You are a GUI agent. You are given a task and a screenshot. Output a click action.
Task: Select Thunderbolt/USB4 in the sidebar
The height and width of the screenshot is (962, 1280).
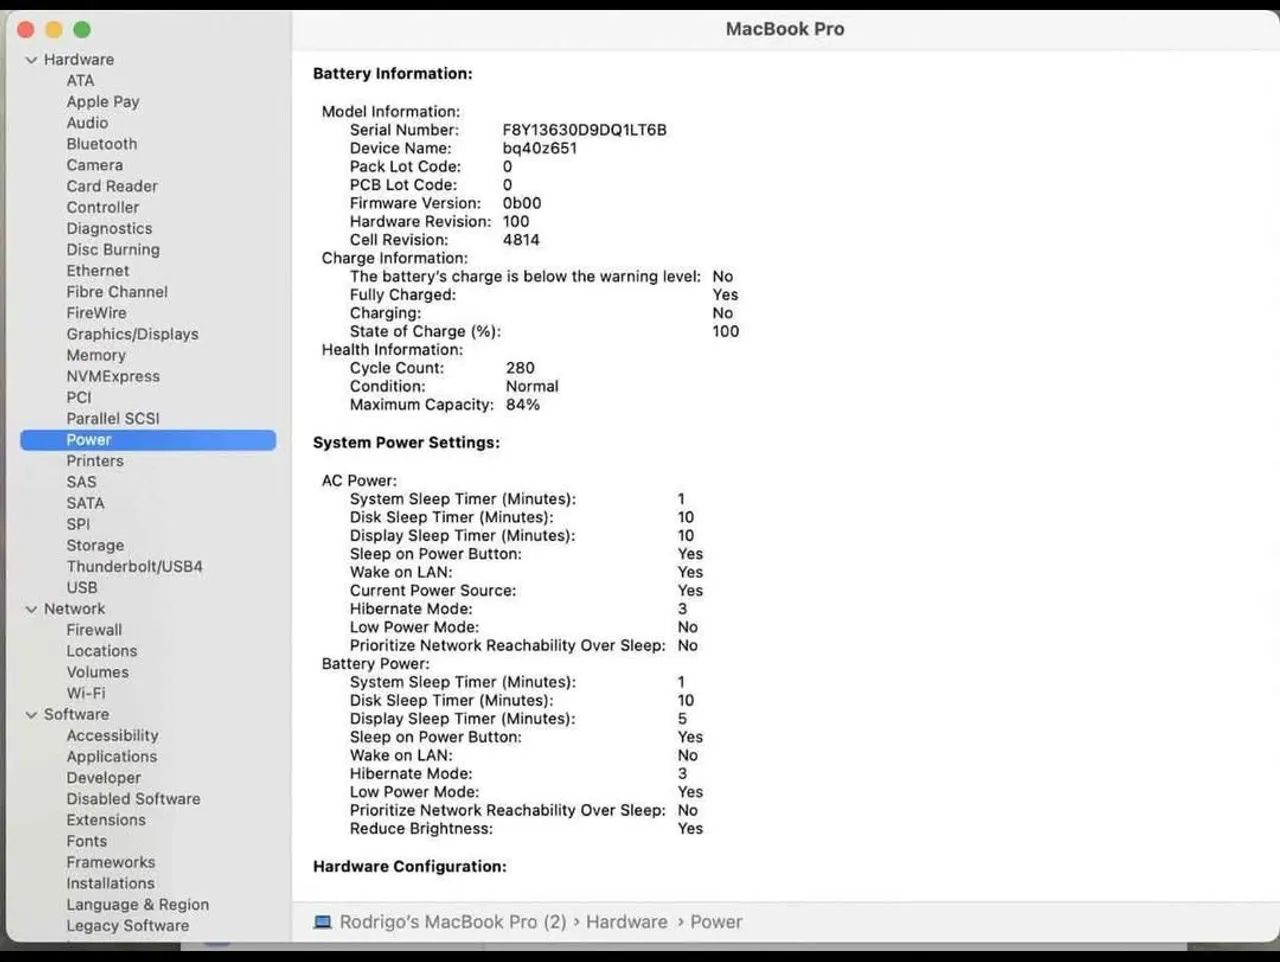point(135,566)
